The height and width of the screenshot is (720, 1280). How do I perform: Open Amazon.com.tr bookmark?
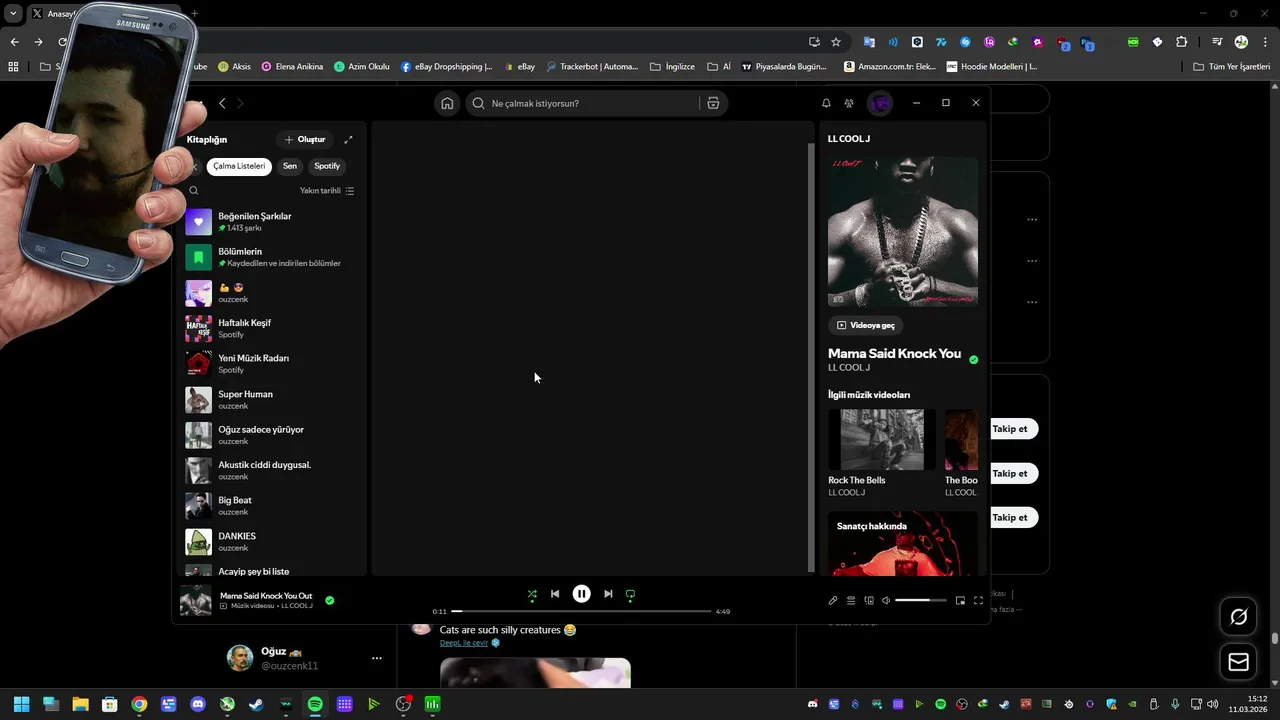coord(890,67)
